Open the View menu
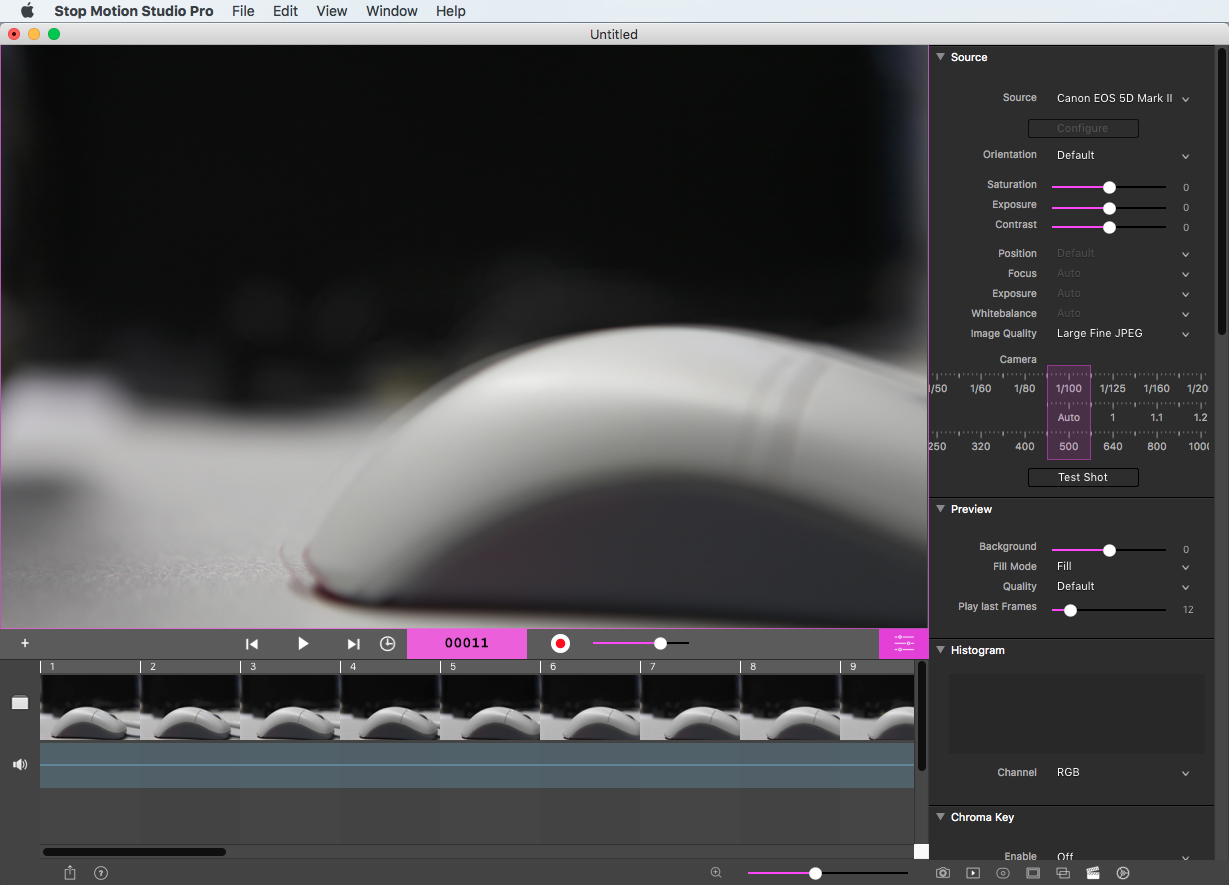The width and height of the screenshot is (1229, 885). click(x=332, y=11)
